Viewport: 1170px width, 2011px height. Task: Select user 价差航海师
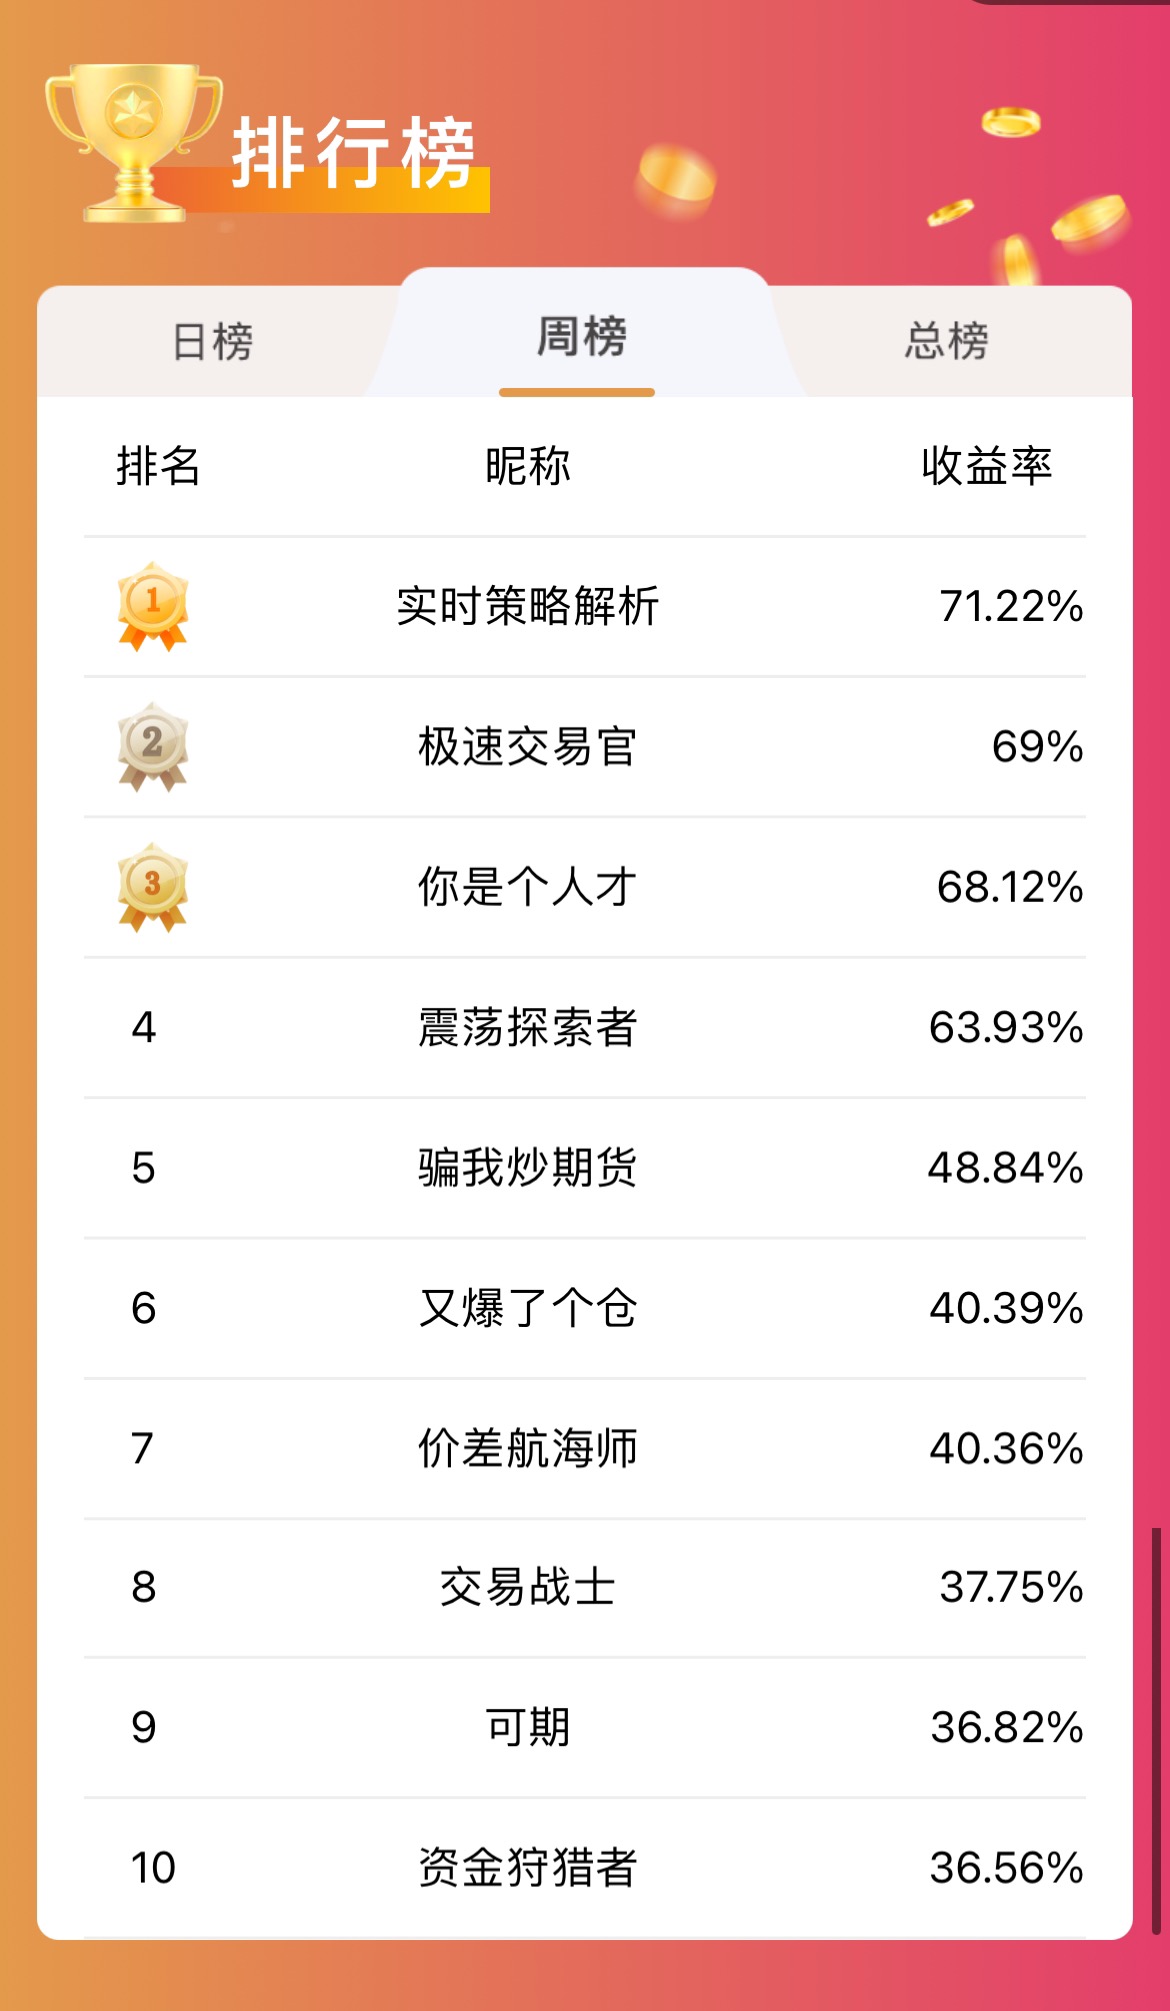pyautogui.click(x=527, y=1448)
